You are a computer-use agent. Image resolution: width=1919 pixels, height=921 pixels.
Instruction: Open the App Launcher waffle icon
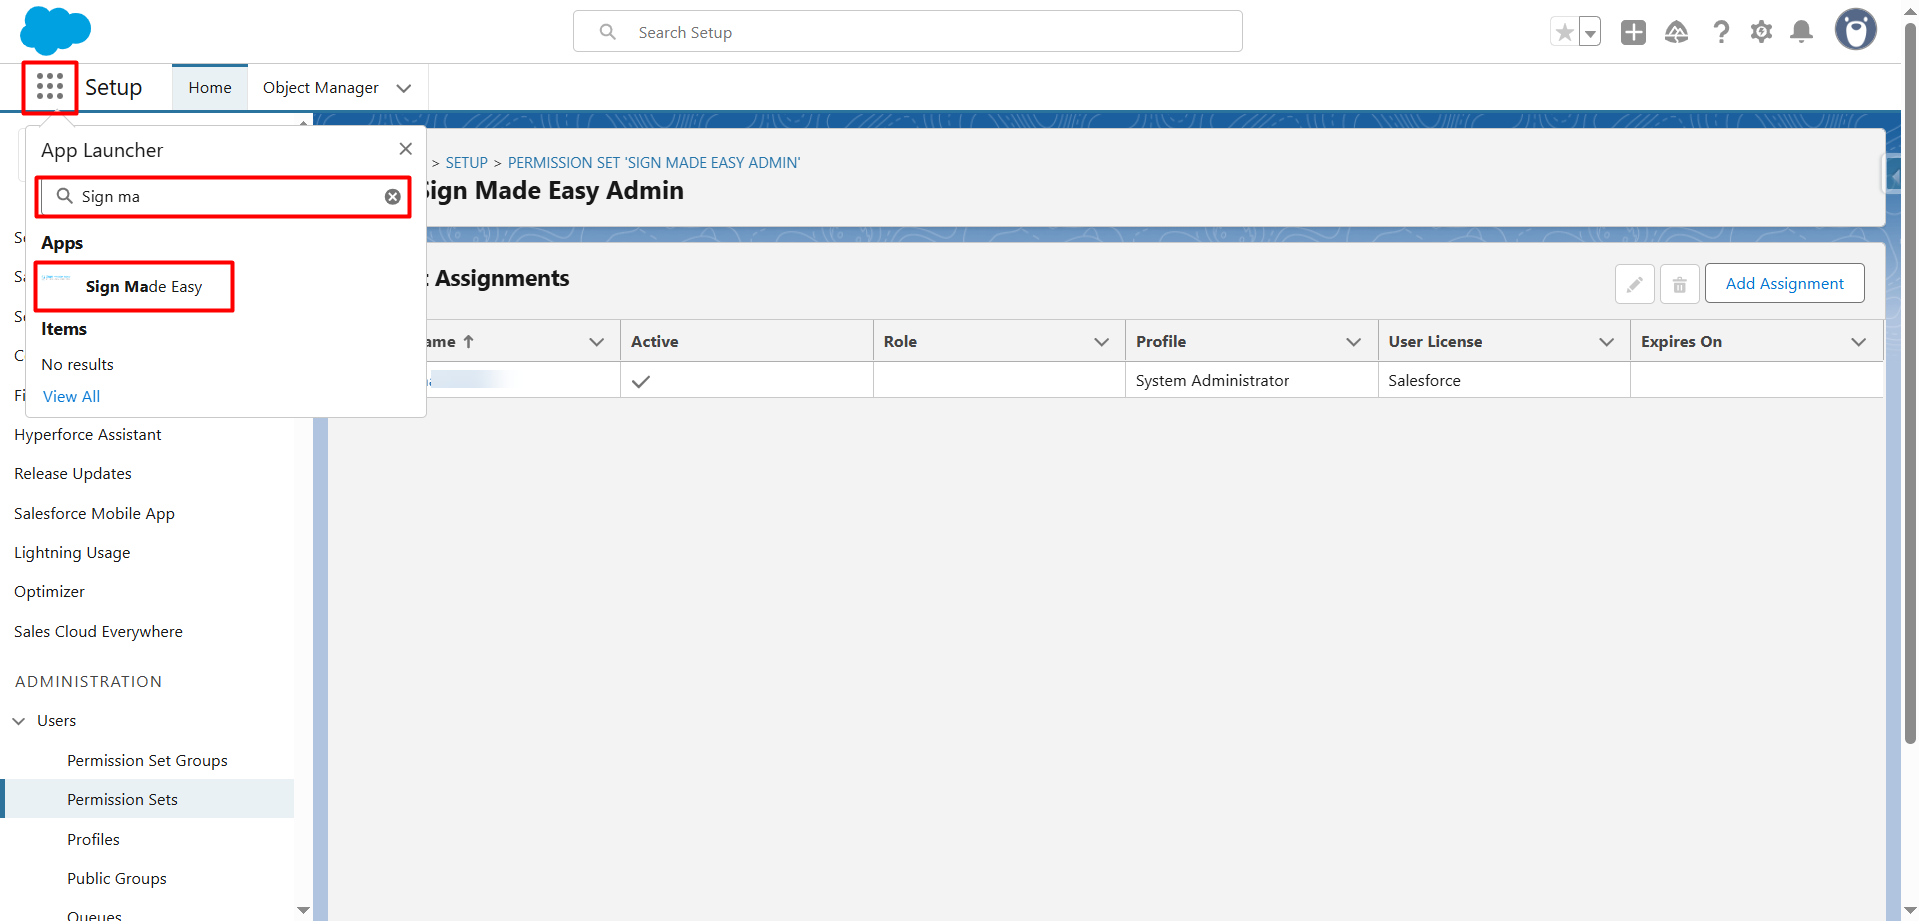click(50, 87)
